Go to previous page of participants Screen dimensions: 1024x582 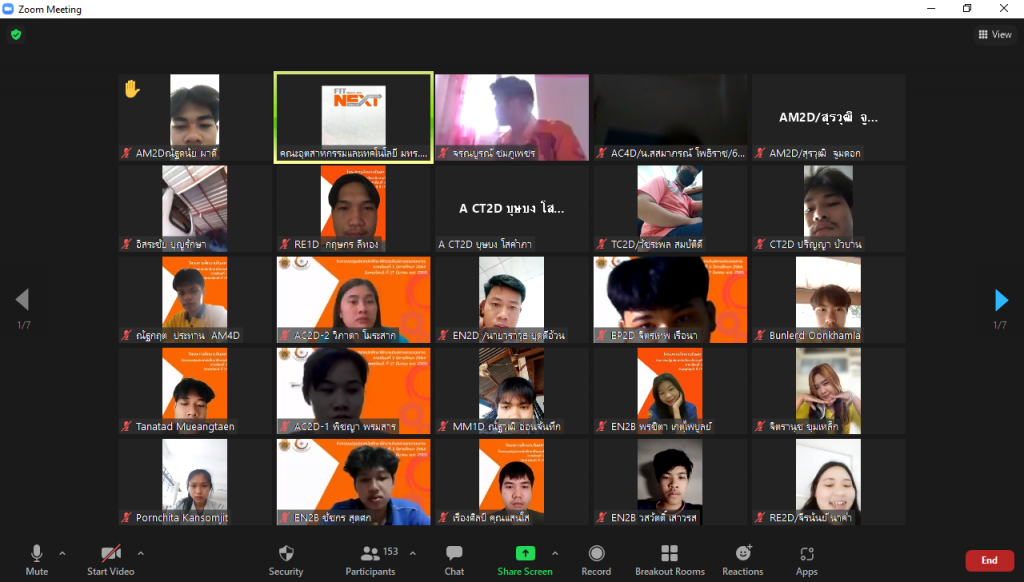point(22,300)
